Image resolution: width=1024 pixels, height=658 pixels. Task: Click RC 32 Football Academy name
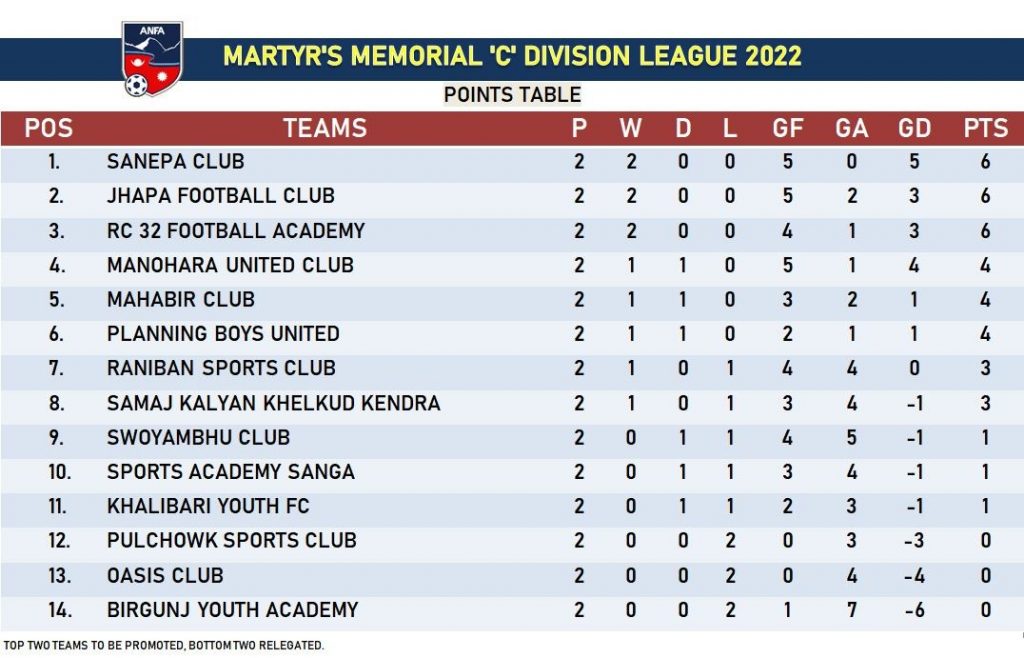click(x=236, y=231)
